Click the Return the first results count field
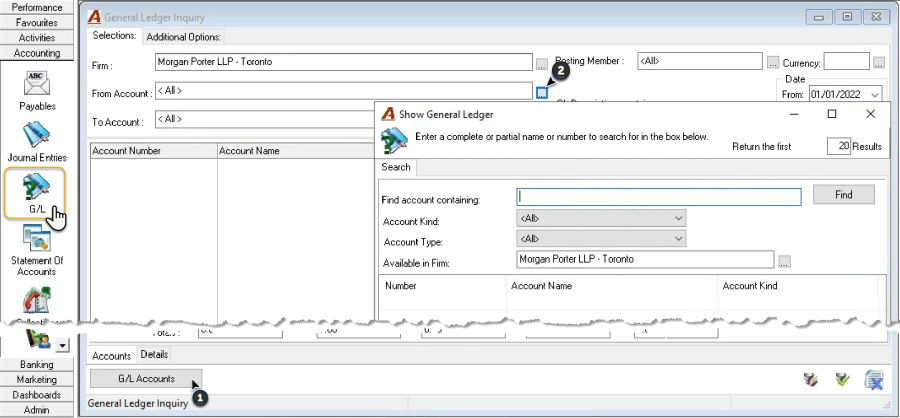Screen dimensions: 900x418 coord(839,146)
